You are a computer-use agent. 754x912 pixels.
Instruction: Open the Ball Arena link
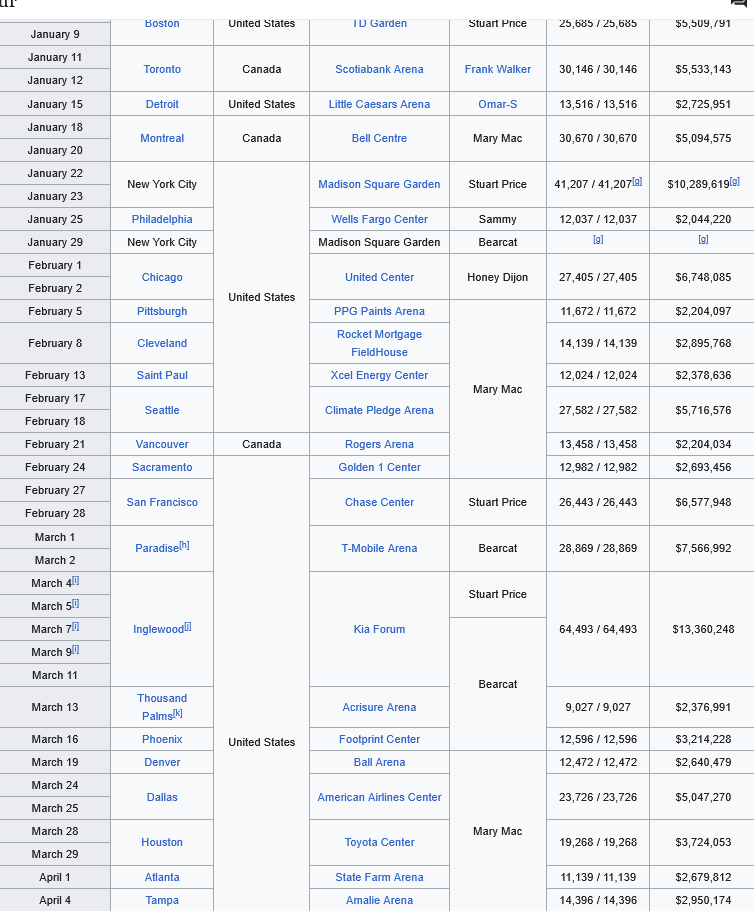coord(379,762)
